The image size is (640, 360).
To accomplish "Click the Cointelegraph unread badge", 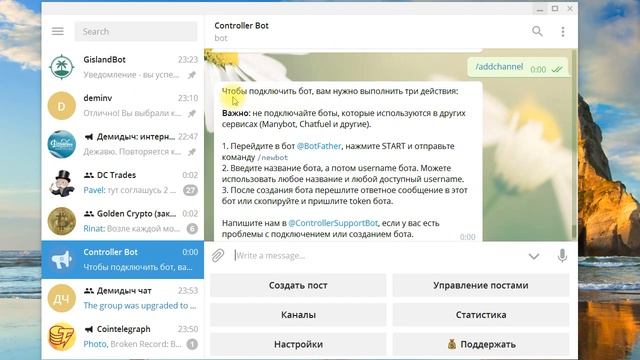I will [x=192, y=344].
